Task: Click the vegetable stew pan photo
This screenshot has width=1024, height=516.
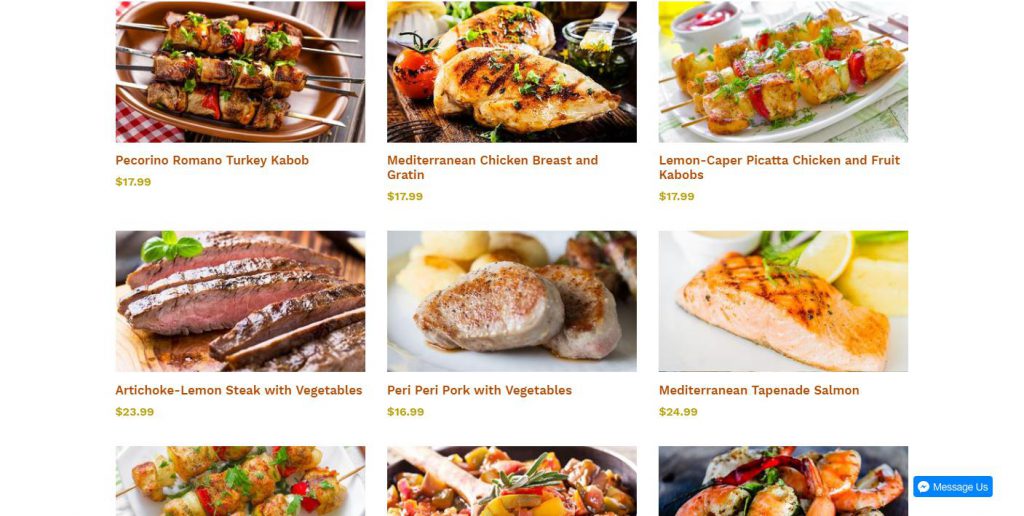Action: [512, 481]
